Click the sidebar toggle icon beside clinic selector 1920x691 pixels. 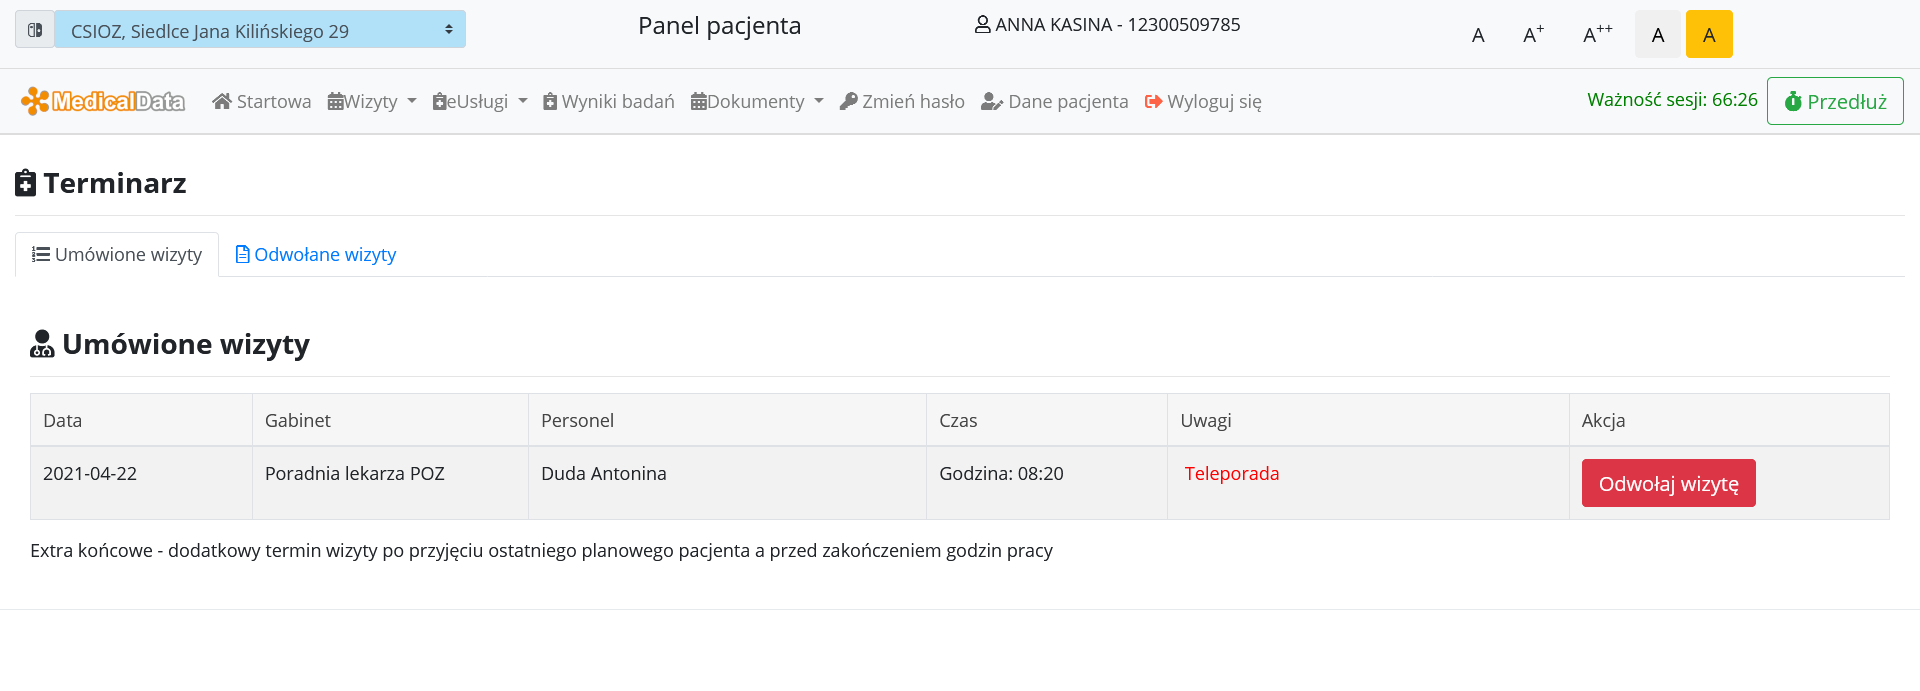34,30
